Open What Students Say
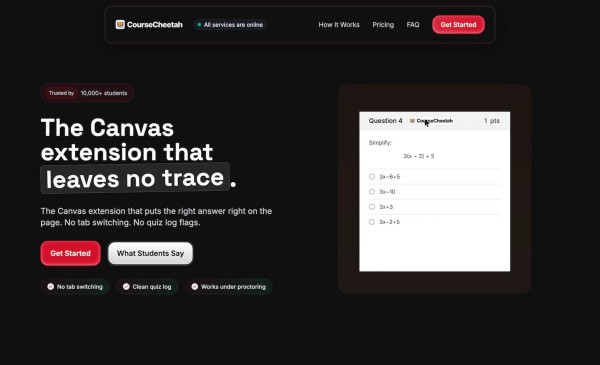This screenshot has width=600, height=365. (150, 253)
